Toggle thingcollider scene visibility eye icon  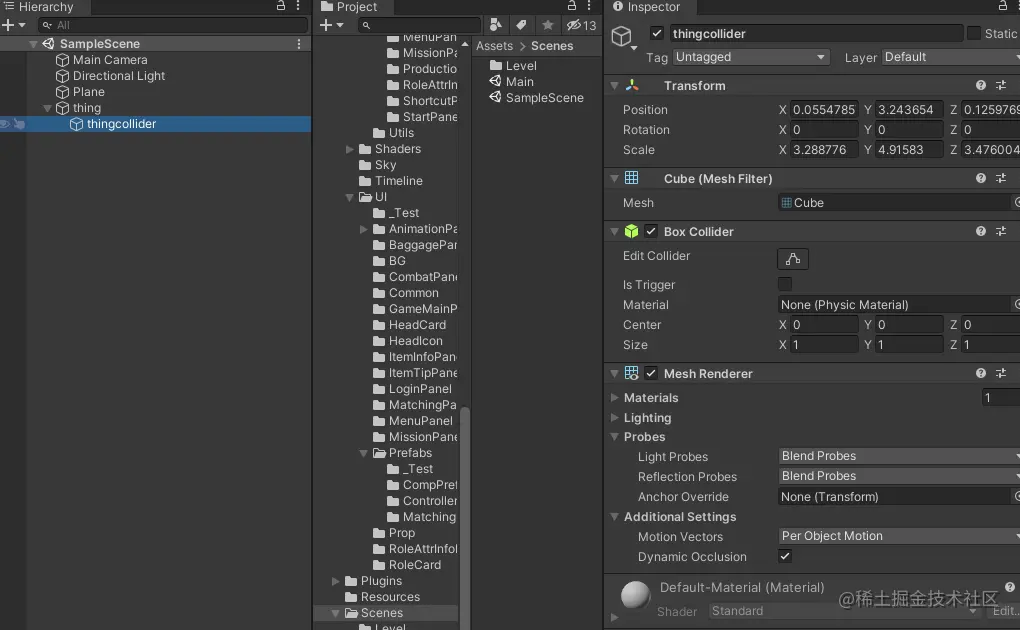(5, 124)
